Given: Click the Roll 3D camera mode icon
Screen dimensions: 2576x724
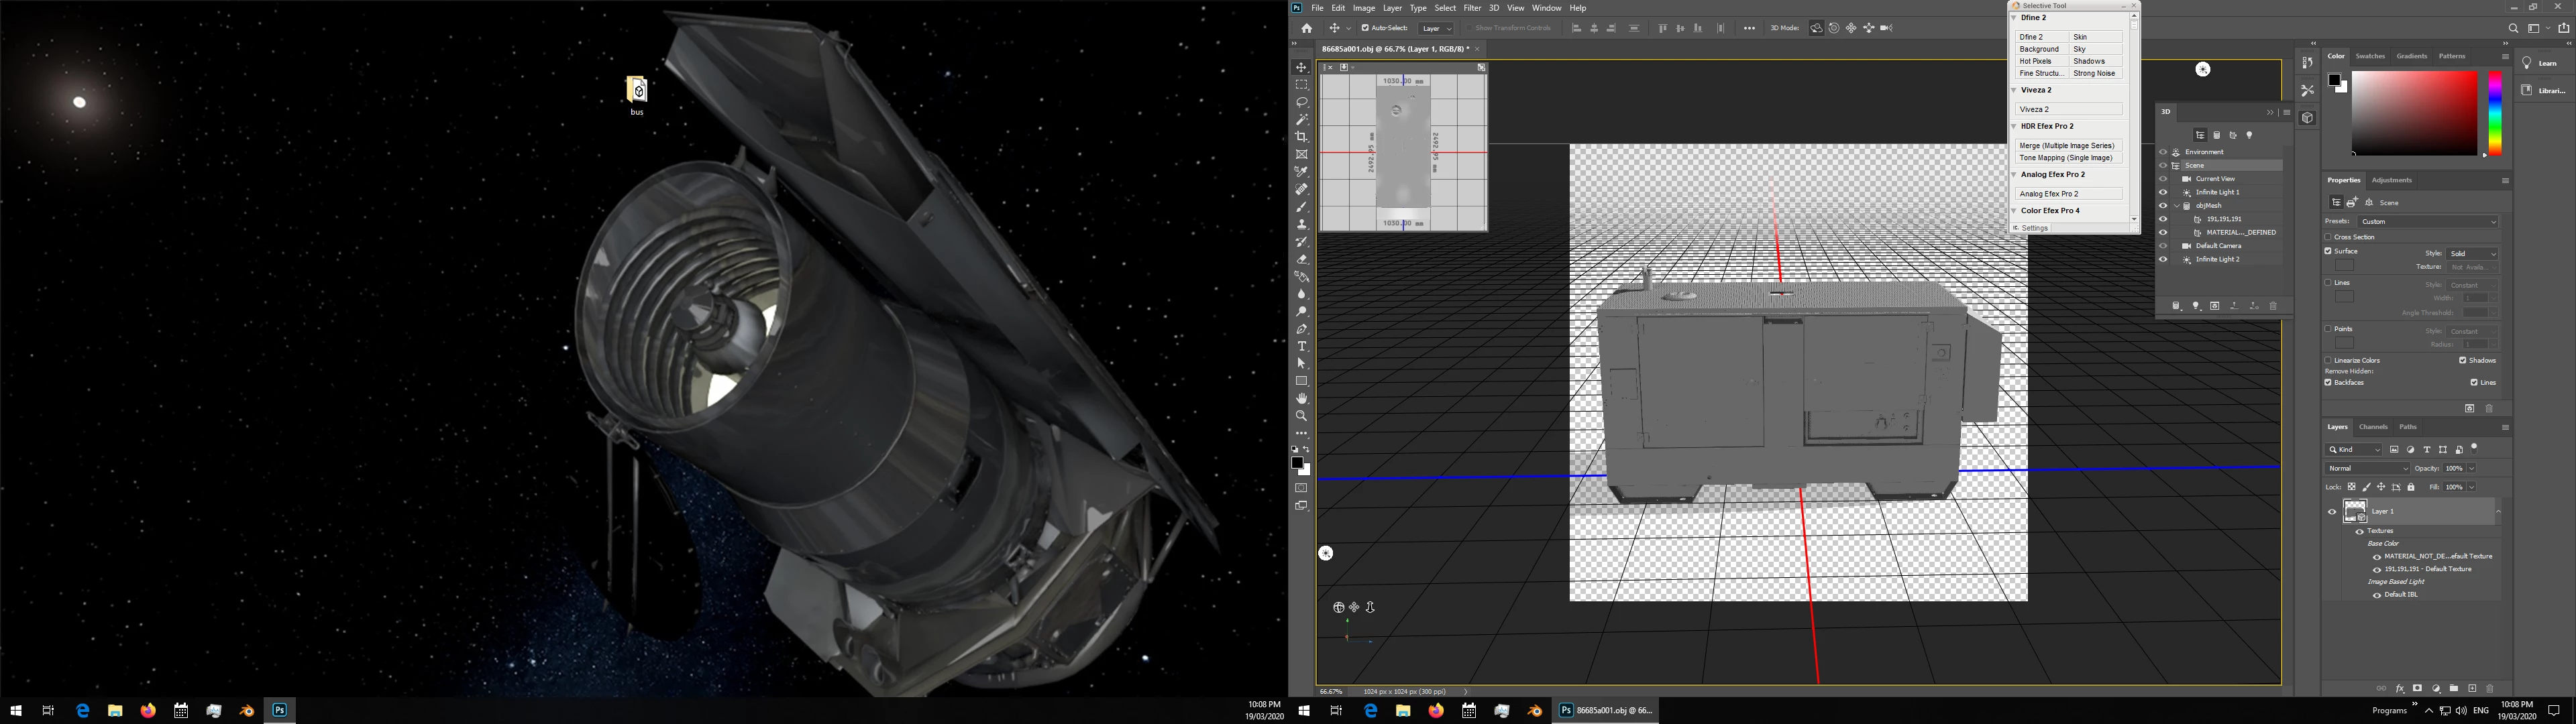Looking at the screenshot, I should tap(1834, 28).
